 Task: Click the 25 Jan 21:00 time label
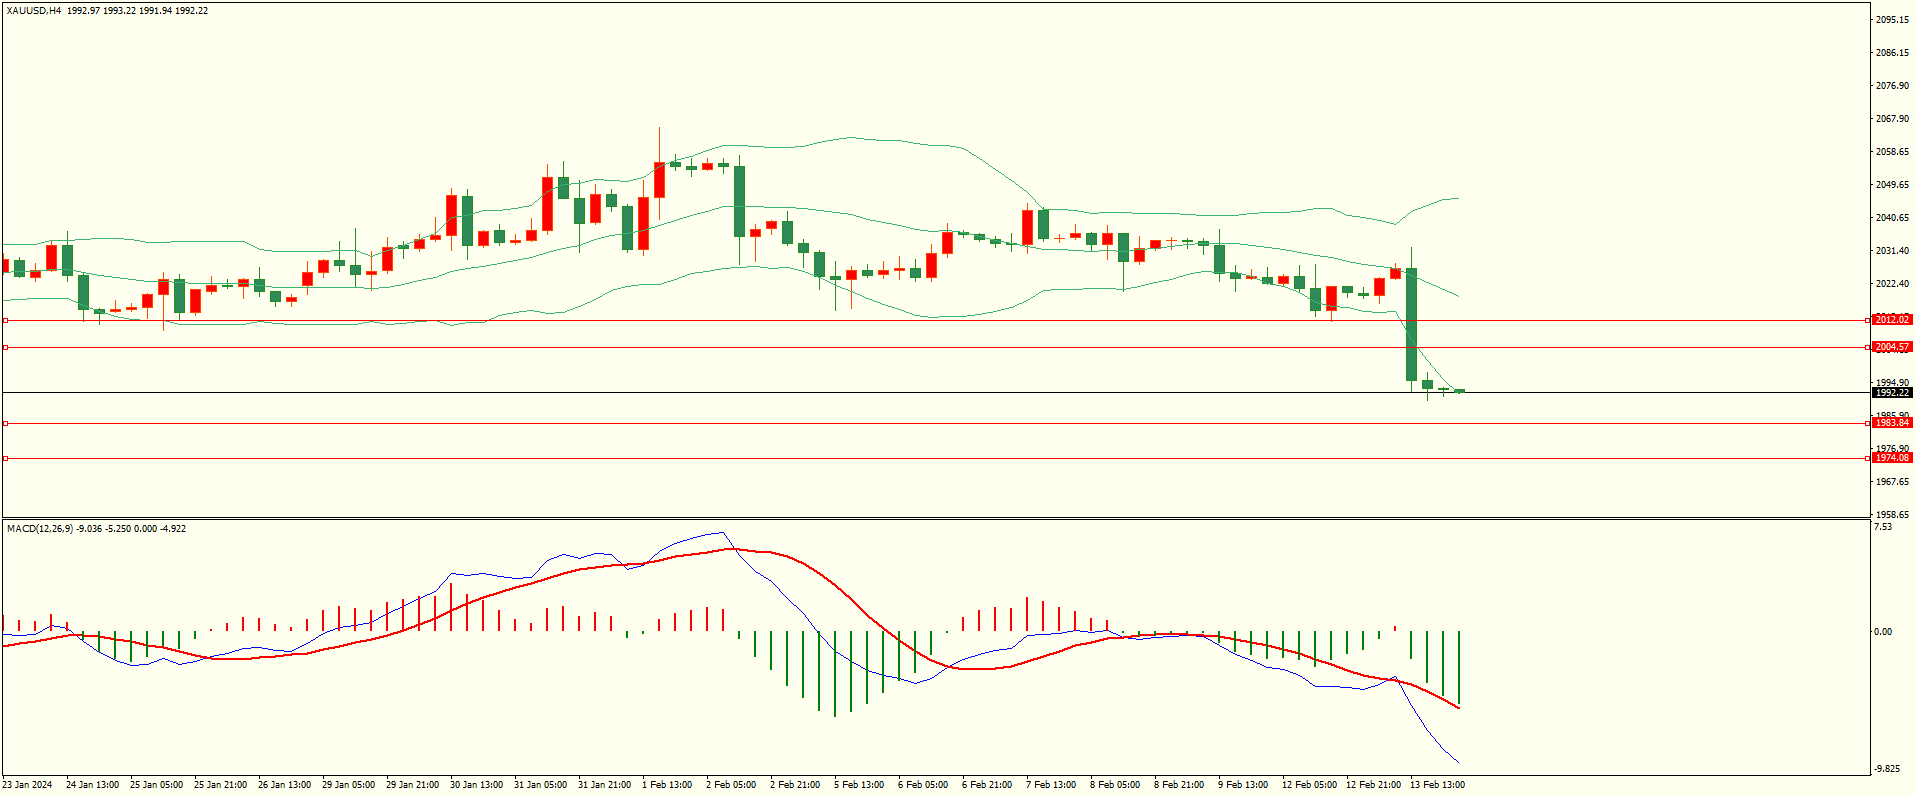pyautogui.click(x=220, y=785)
